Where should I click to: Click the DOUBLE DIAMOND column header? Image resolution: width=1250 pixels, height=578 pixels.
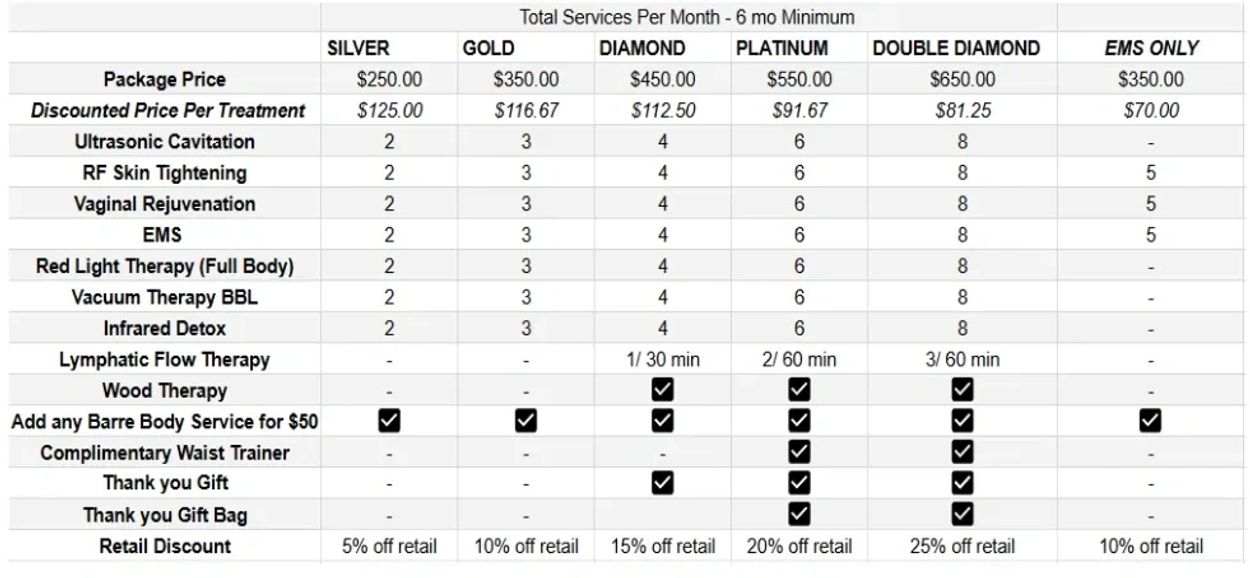point(955,48)
